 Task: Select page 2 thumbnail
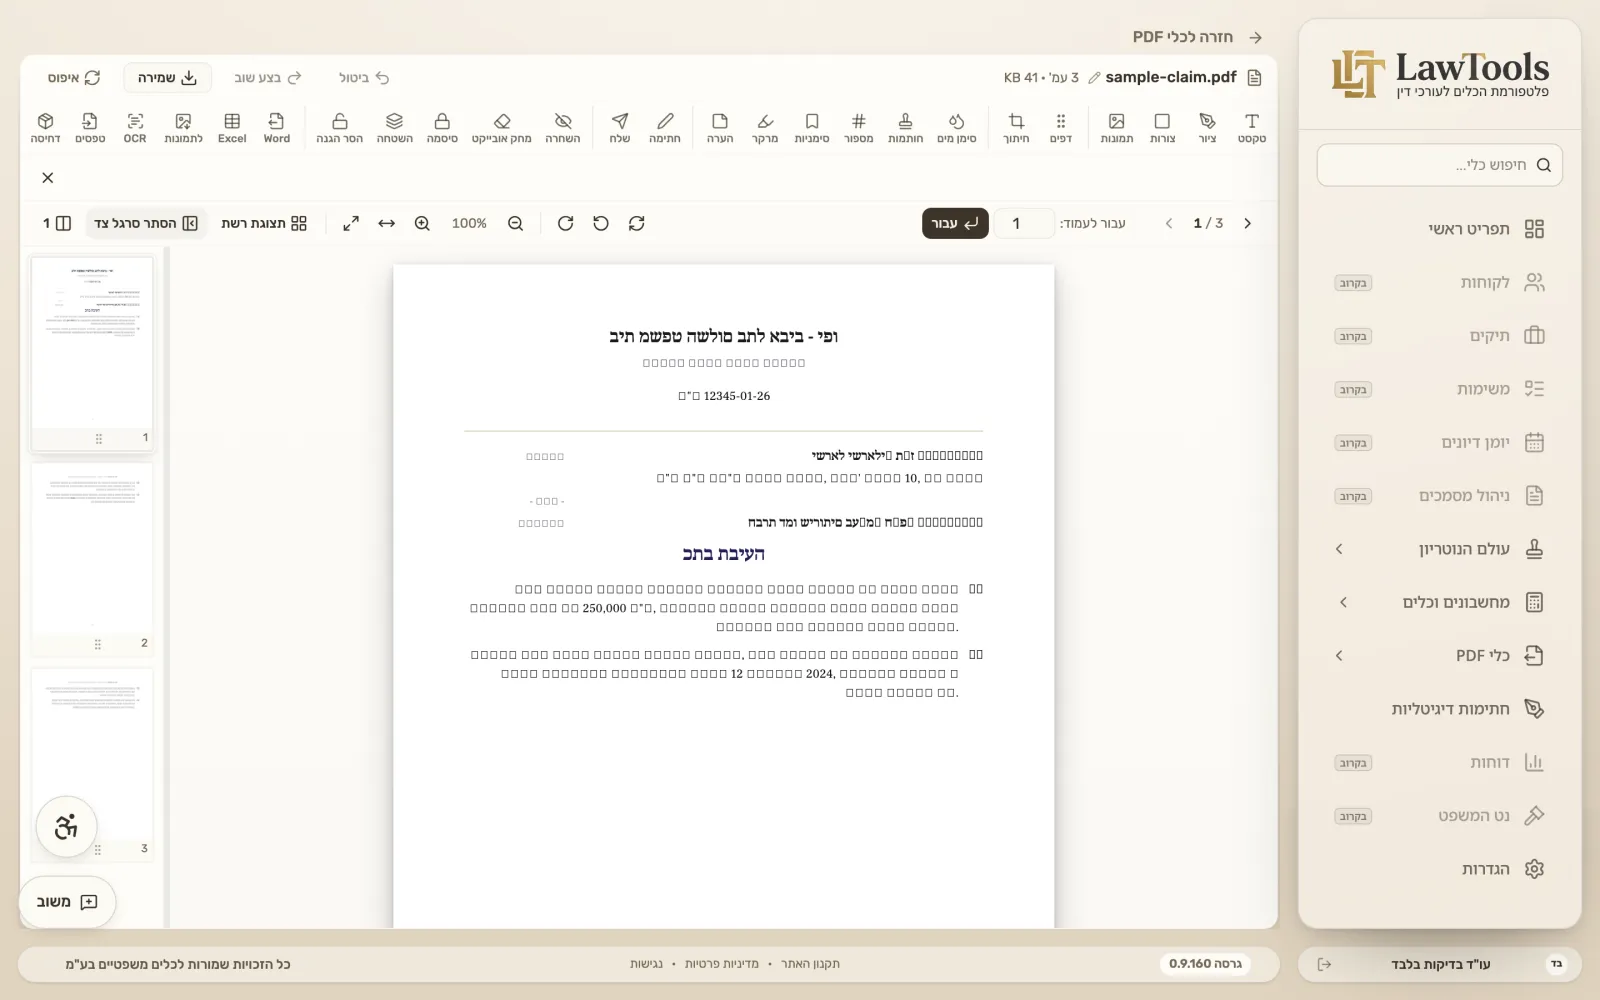pos(92,558)
